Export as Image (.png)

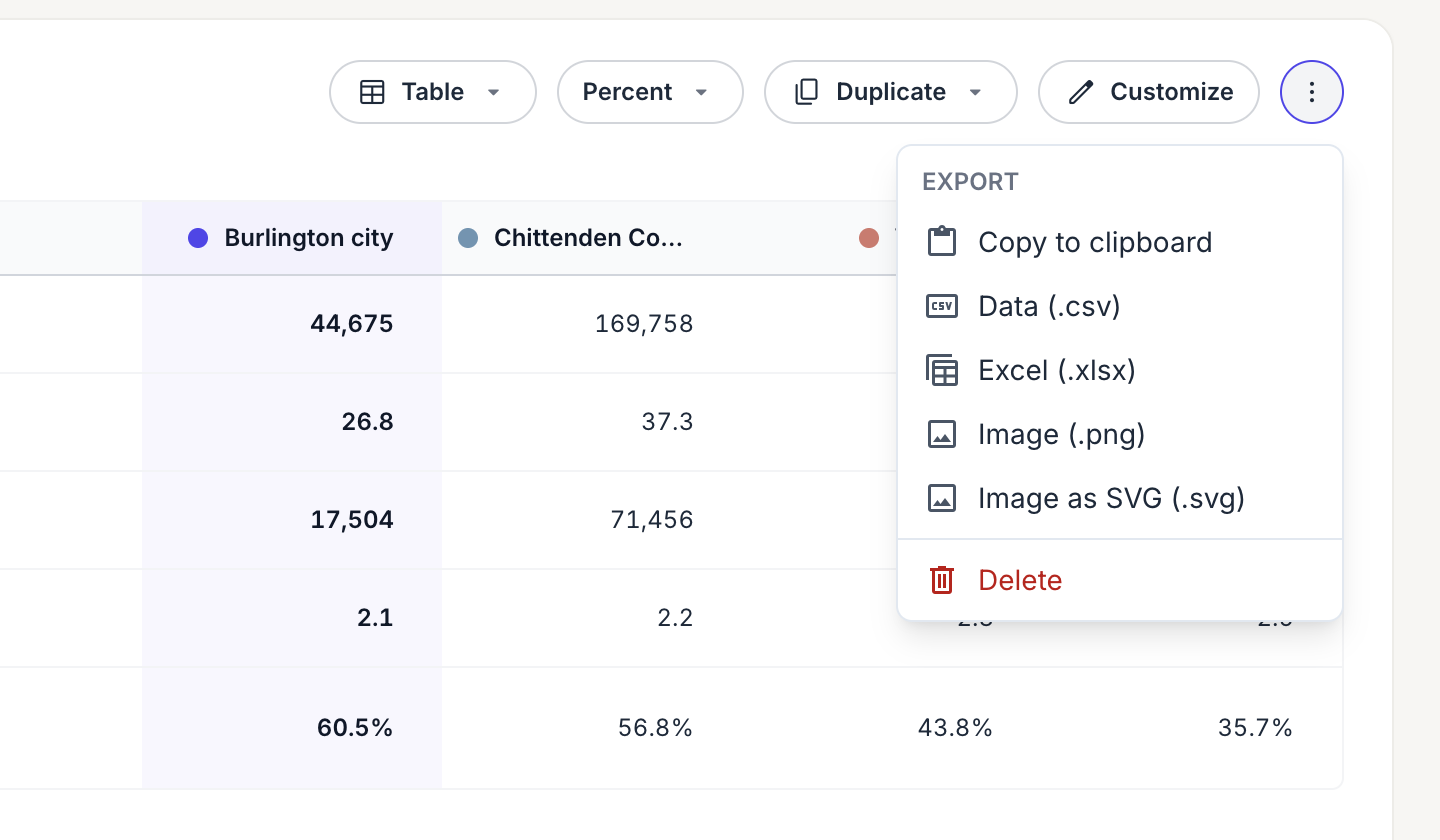(1120, 434)
